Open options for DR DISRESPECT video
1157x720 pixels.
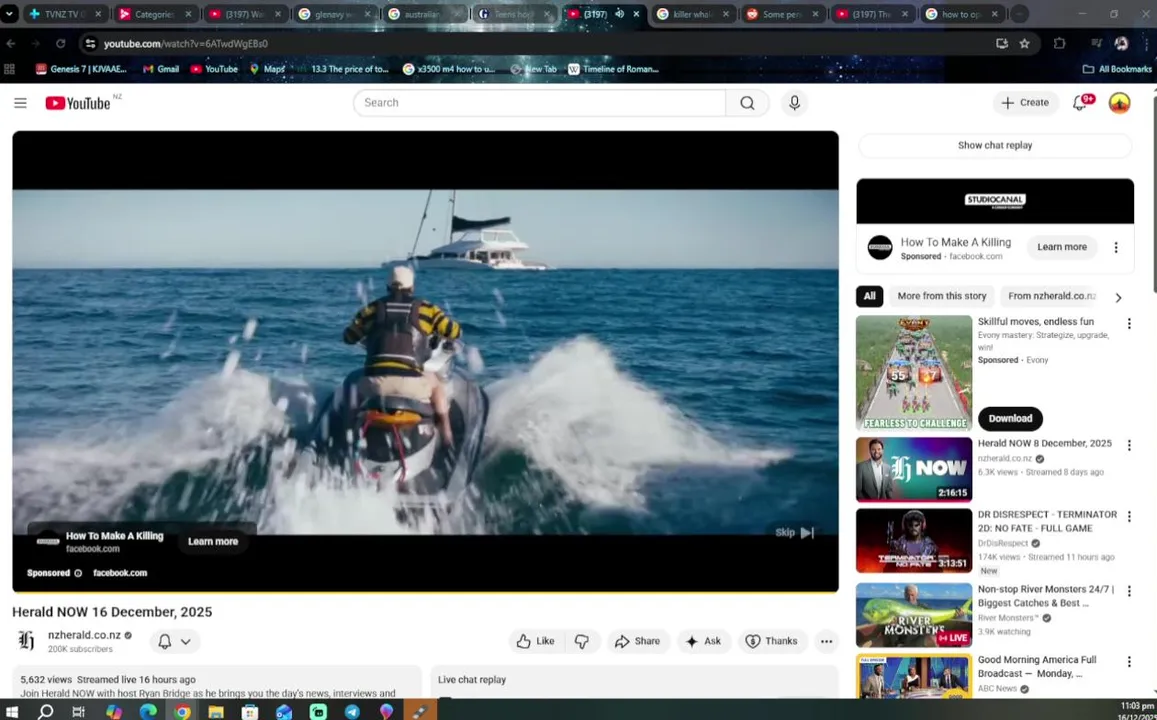click(x=1128, y=516)
